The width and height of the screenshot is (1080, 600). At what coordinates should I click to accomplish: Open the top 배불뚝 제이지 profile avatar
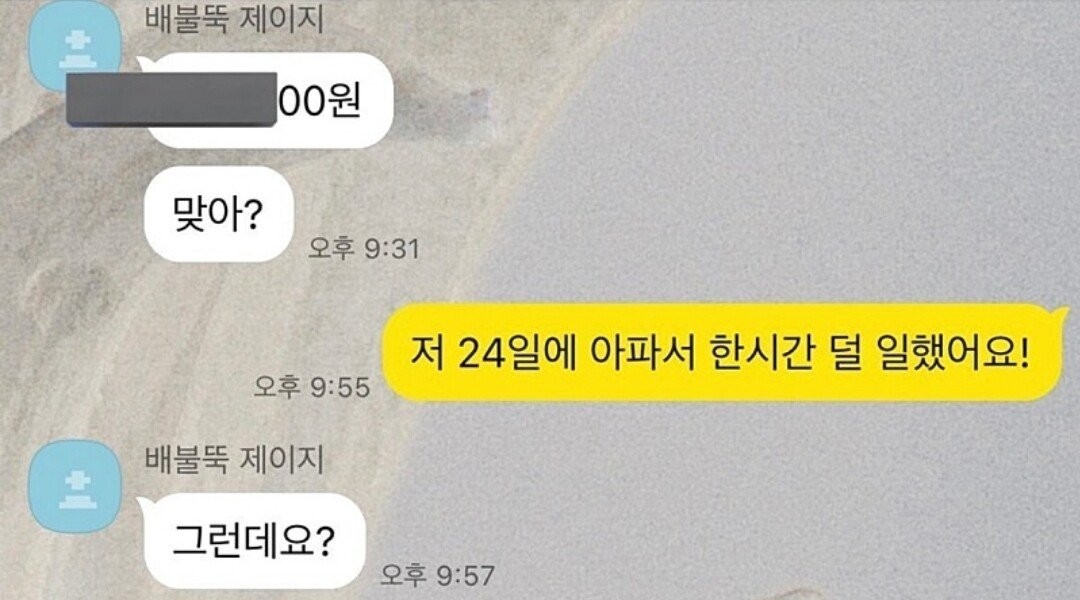74,47
